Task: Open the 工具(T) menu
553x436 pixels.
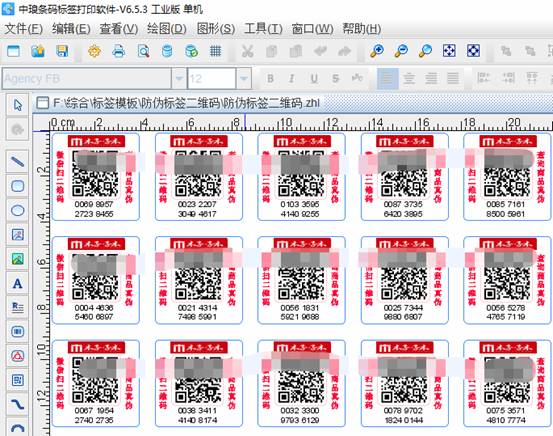Action: 263,29
